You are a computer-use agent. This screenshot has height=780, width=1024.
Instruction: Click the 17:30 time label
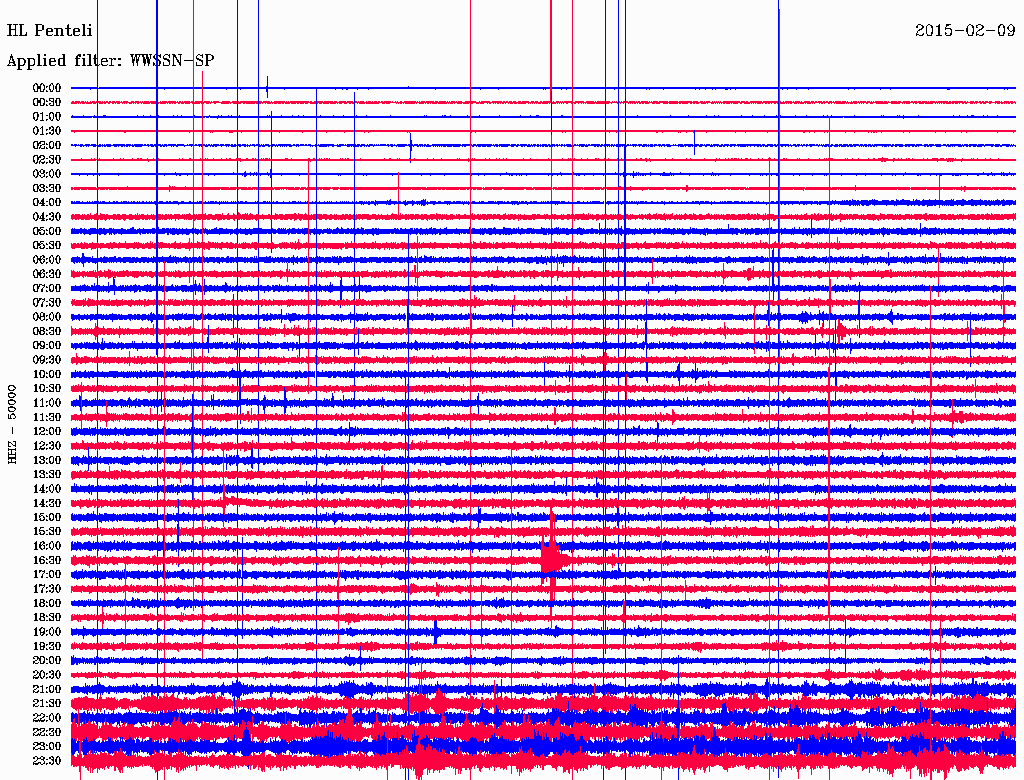(x=46, y=589)
